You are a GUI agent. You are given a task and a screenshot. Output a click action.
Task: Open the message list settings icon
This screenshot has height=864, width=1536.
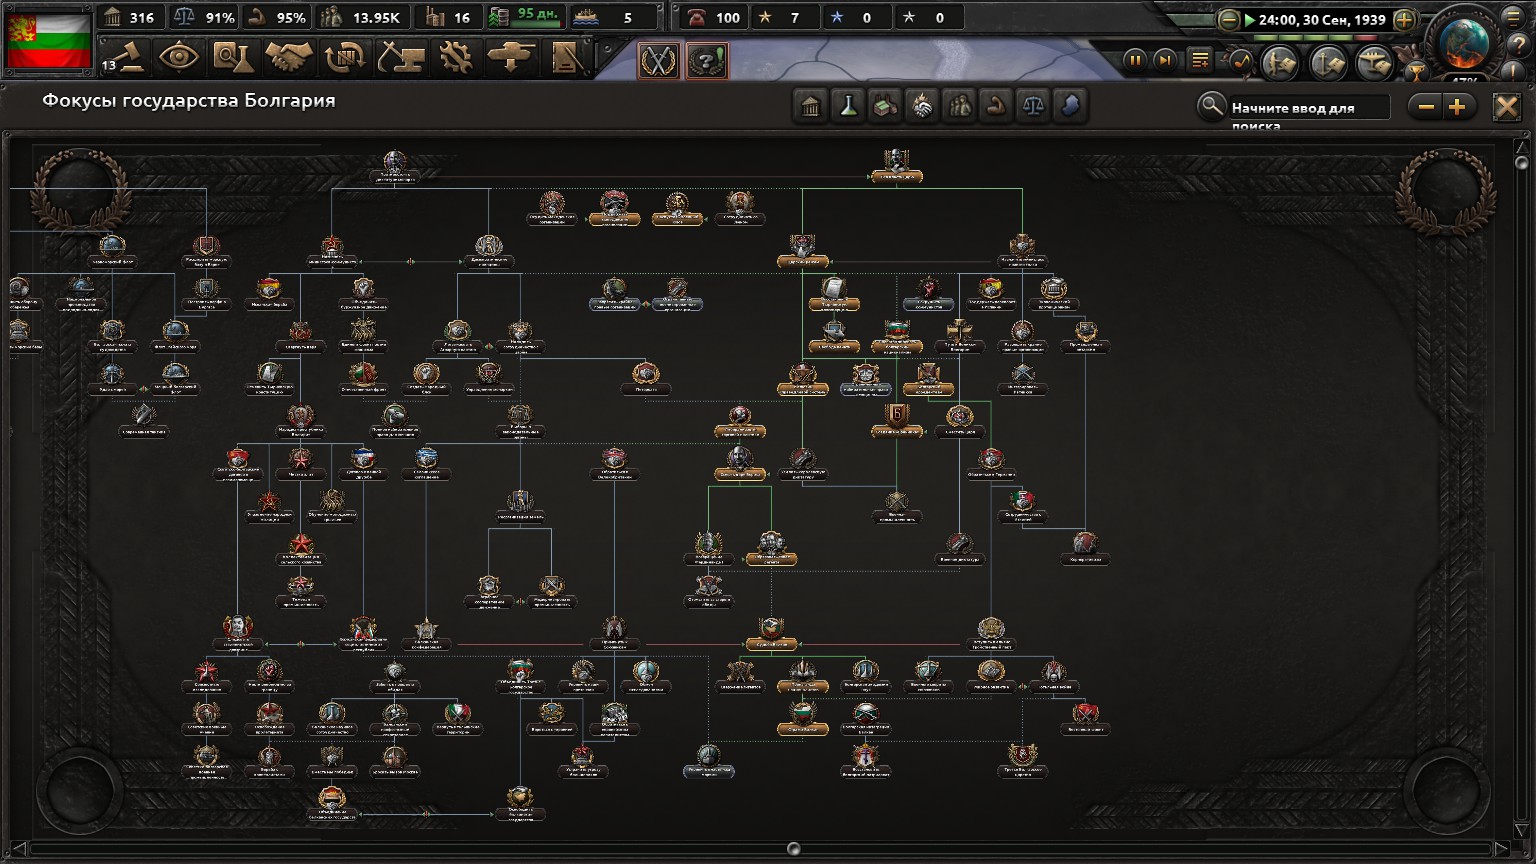tap(1201, 61)
